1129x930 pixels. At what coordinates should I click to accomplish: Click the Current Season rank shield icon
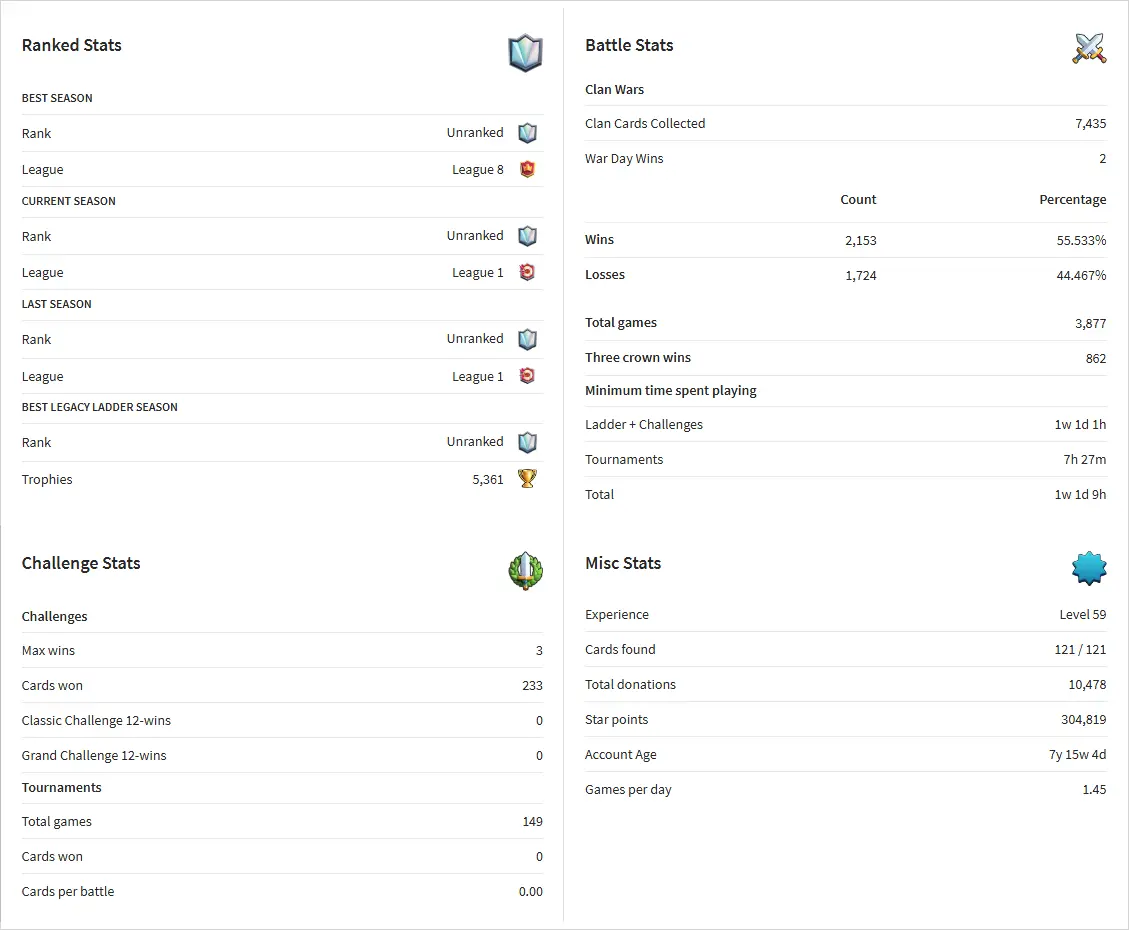[527, 236]
